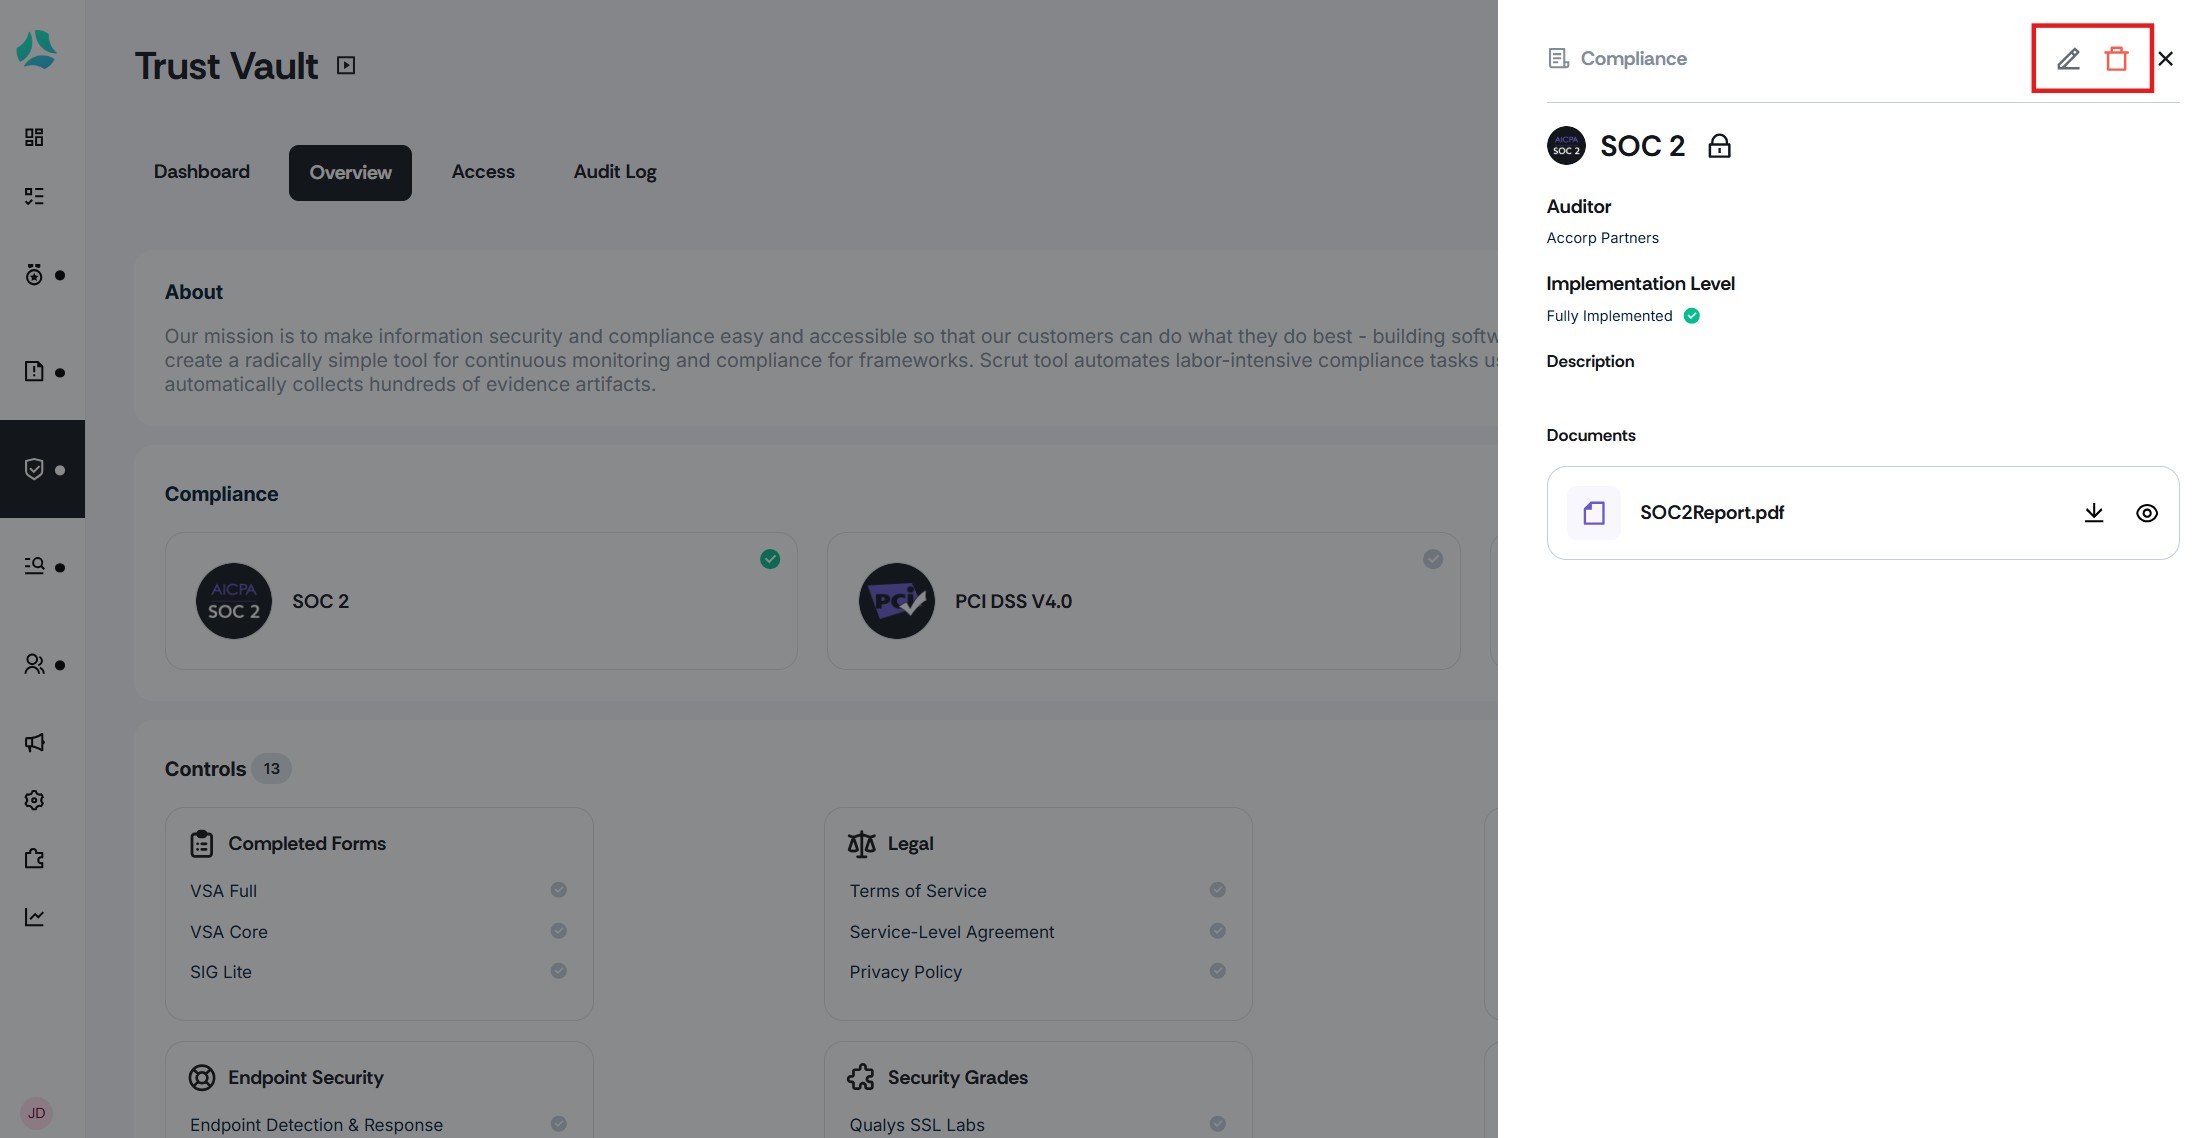This screenshot has width=2208, height=1138.
Task: Toggle the Terms of Service checkmark
Action: [x=1218, y=890]
